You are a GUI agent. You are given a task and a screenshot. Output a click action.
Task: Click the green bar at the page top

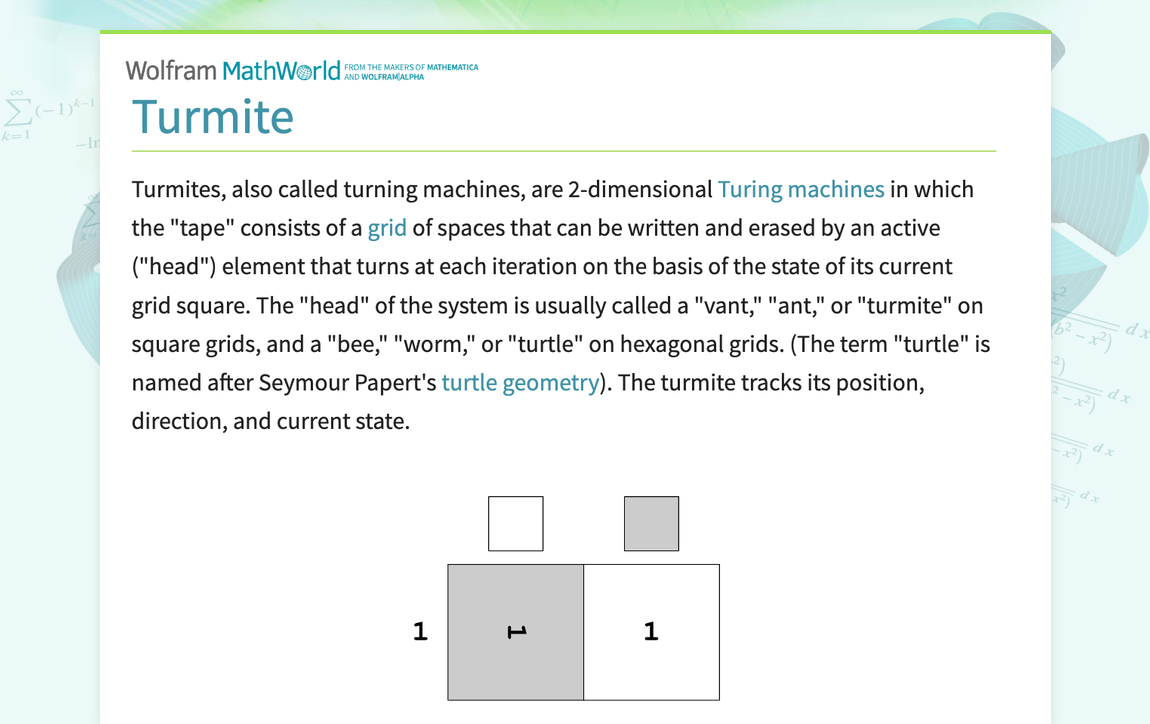[x=575, y=31]
